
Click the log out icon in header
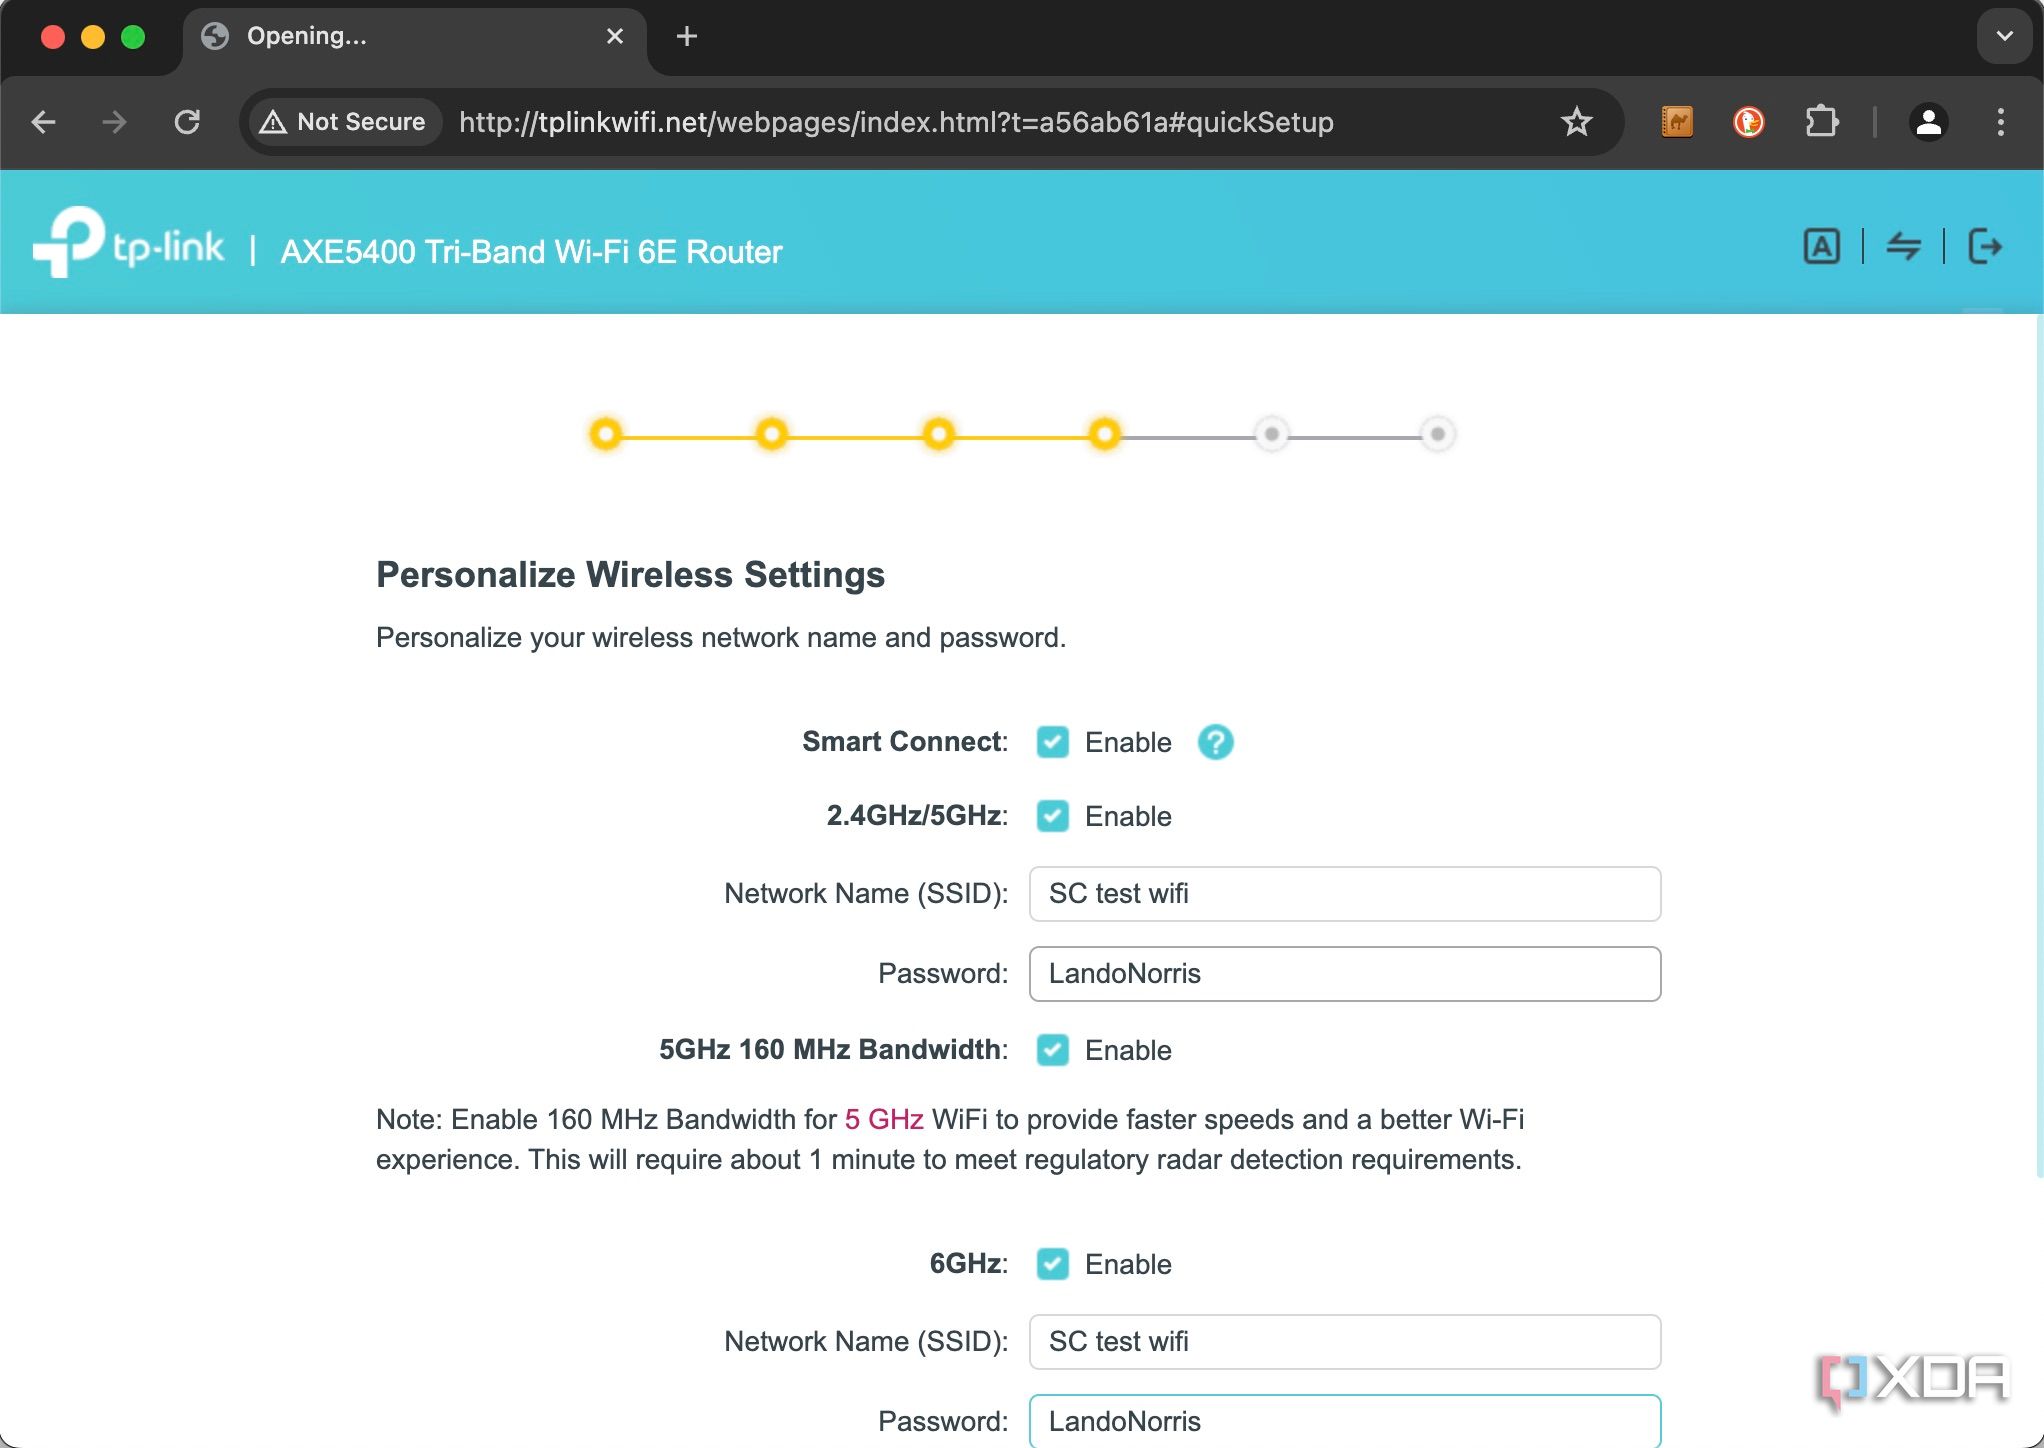click(1985, 246)
